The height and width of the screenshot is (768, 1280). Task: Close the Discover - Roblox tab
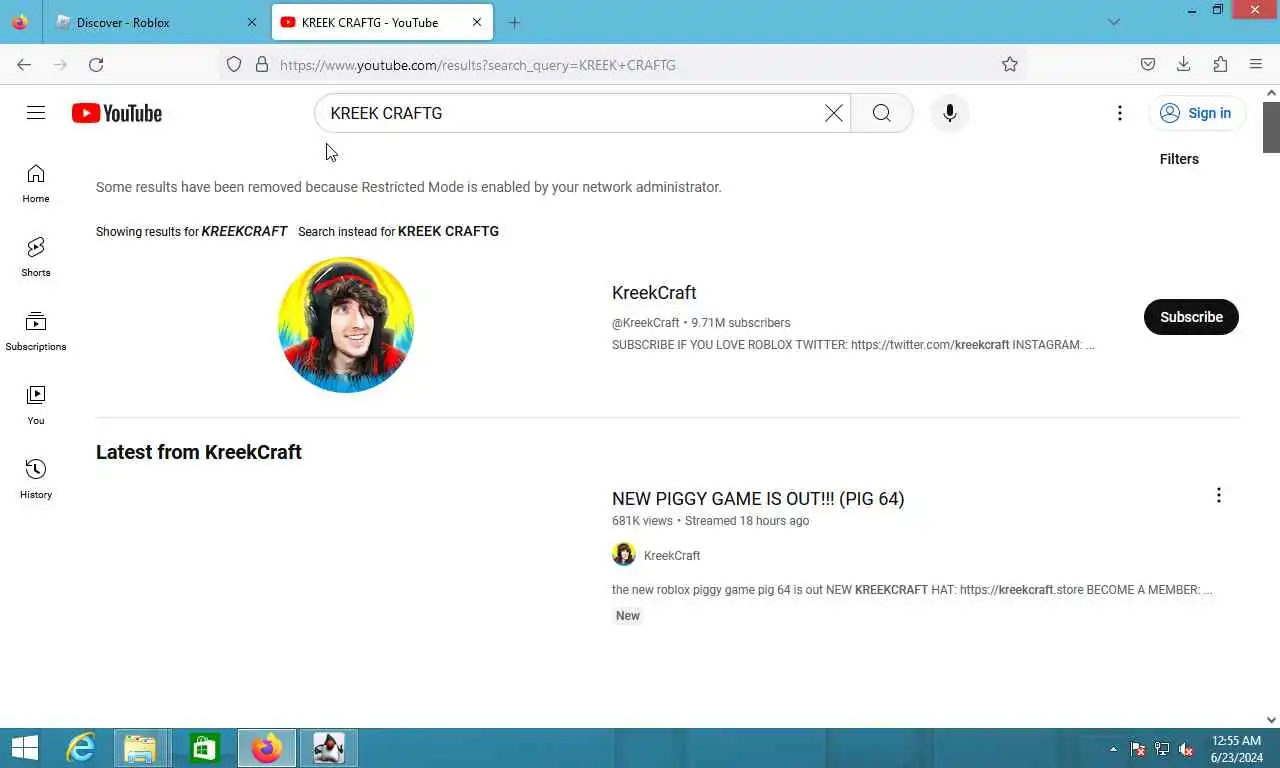click(x=251, y=22)
